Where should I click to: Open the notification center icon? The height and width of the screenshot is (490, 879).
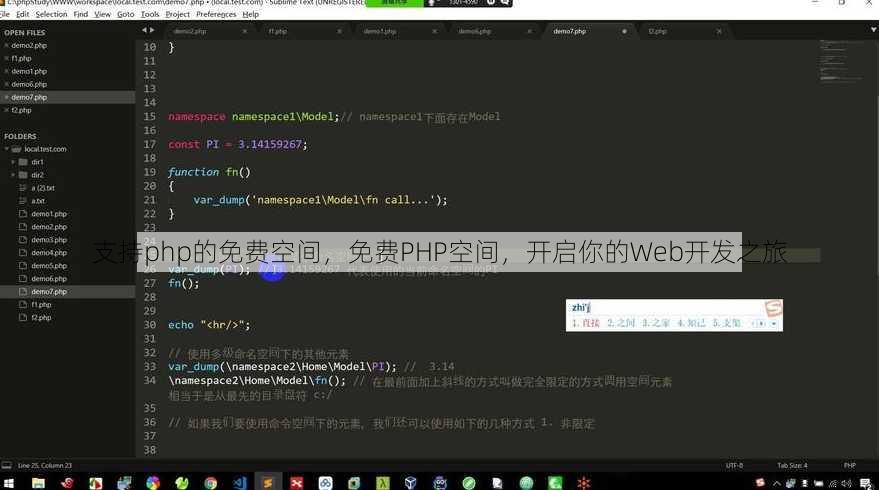[866, 483]
